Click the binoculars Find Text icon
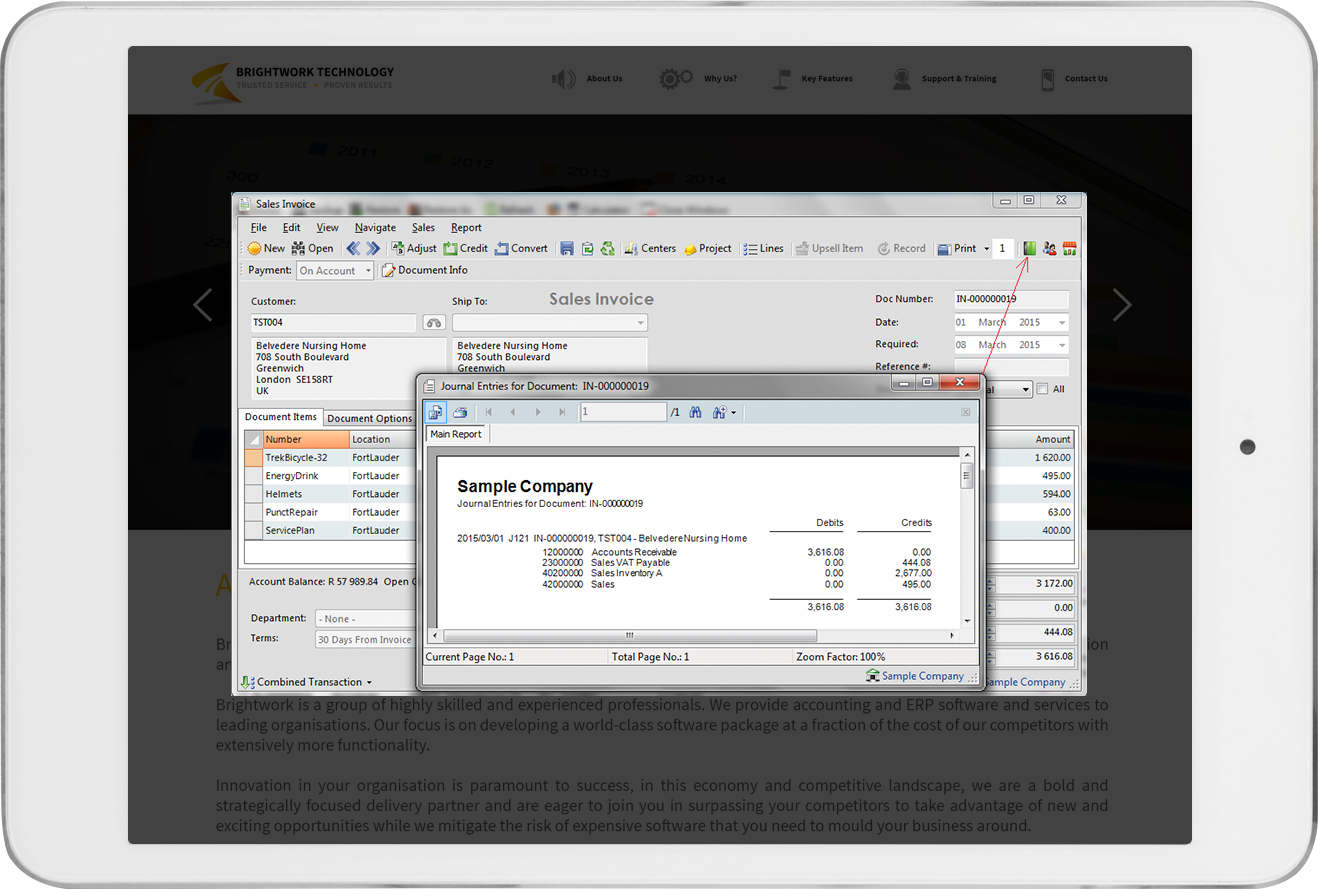The image size is (1318, 889). [696, 412]
